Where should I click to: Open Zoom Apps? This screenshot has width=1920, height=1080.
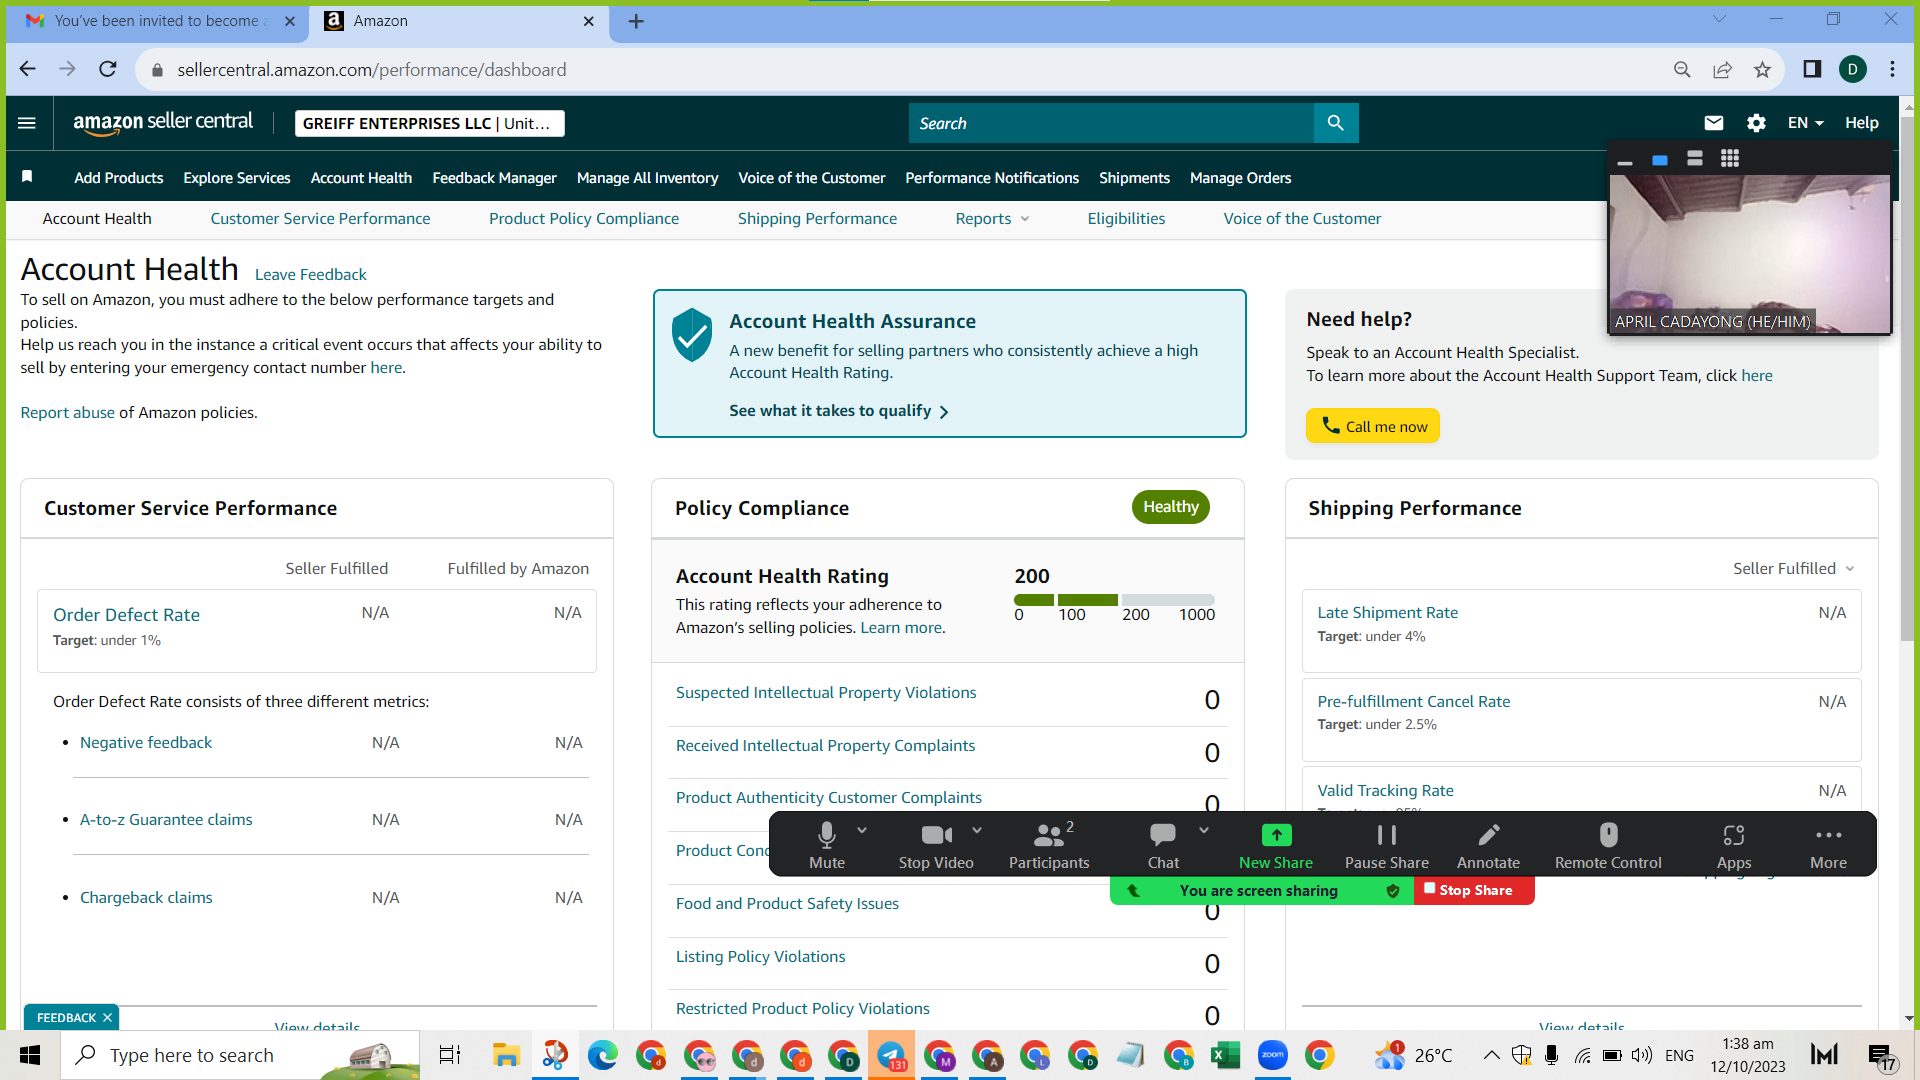coord(1734,845)
